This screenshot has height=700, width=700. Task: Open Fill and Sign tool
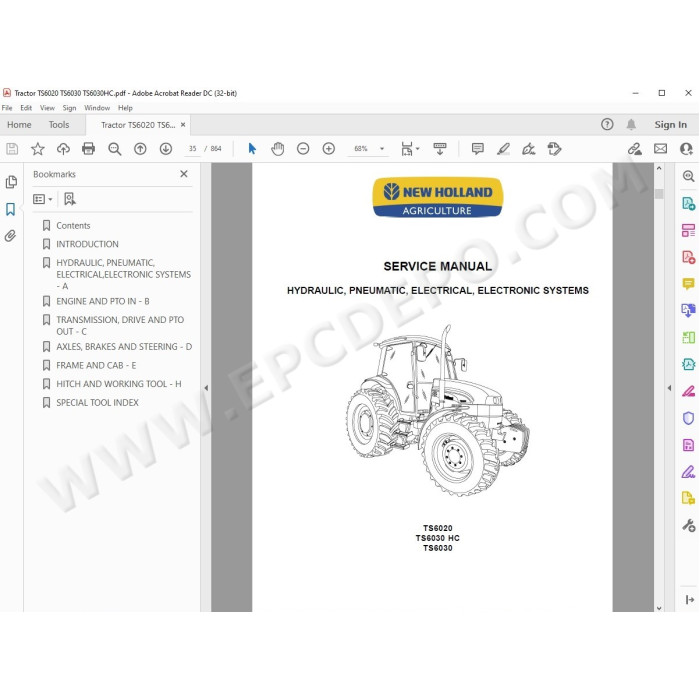point(529,149)
